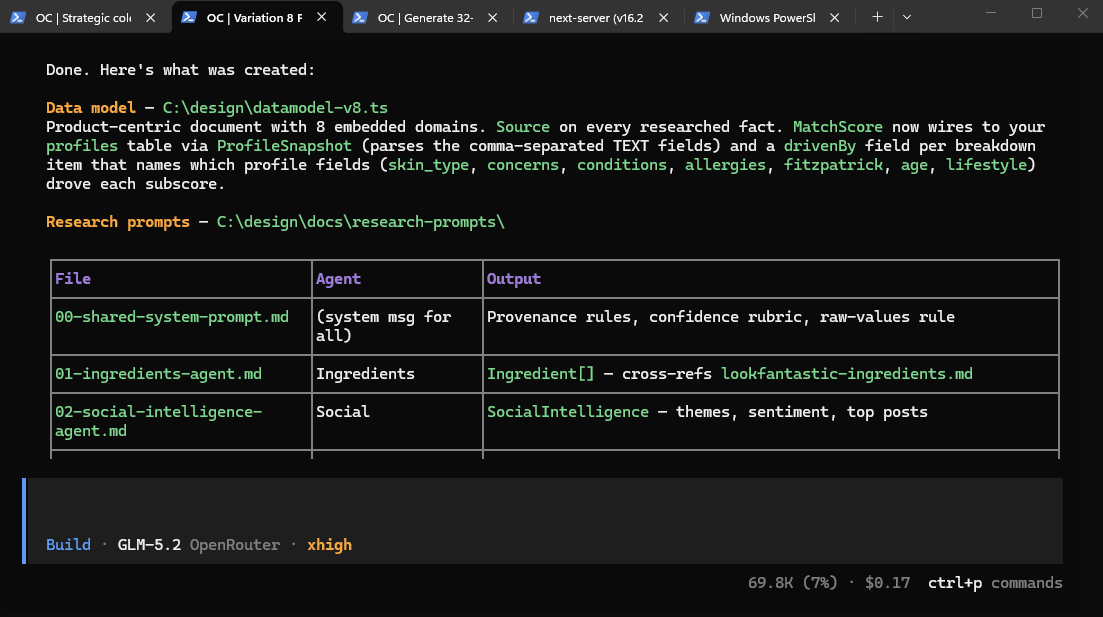Click the File column header
Viewport: 1103px width, 617px height.
[73, 279]
